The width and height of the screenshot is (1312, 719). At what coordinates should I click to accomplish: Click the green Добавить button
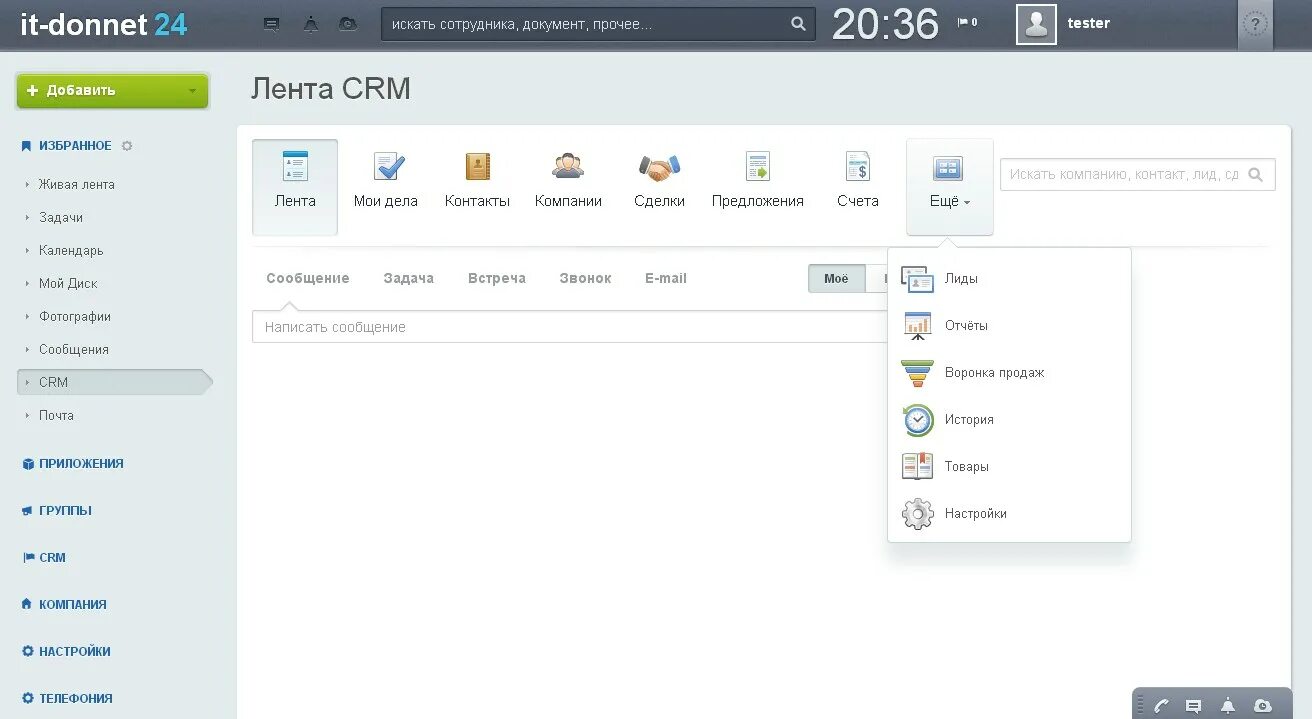coord(112,90)
